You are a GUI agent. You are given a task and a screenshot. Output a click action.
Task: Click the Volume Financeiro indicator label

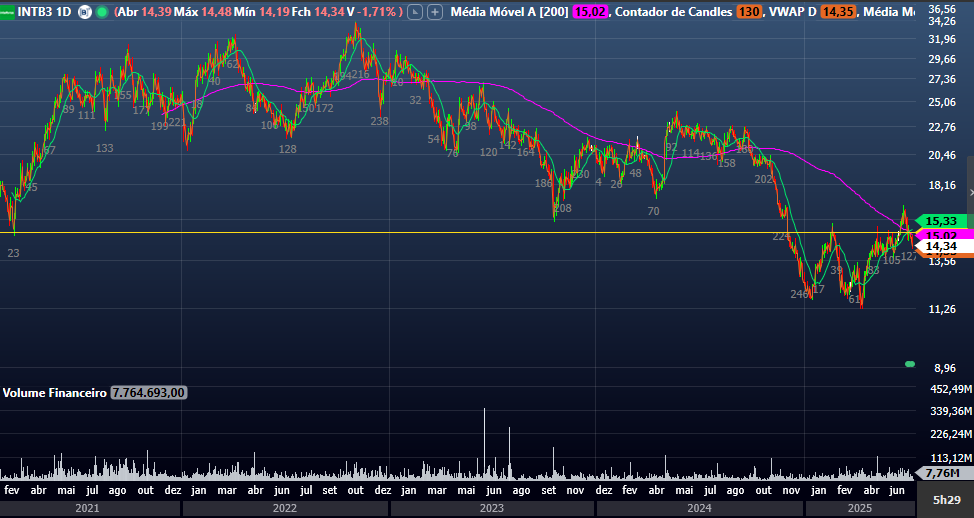54,393
